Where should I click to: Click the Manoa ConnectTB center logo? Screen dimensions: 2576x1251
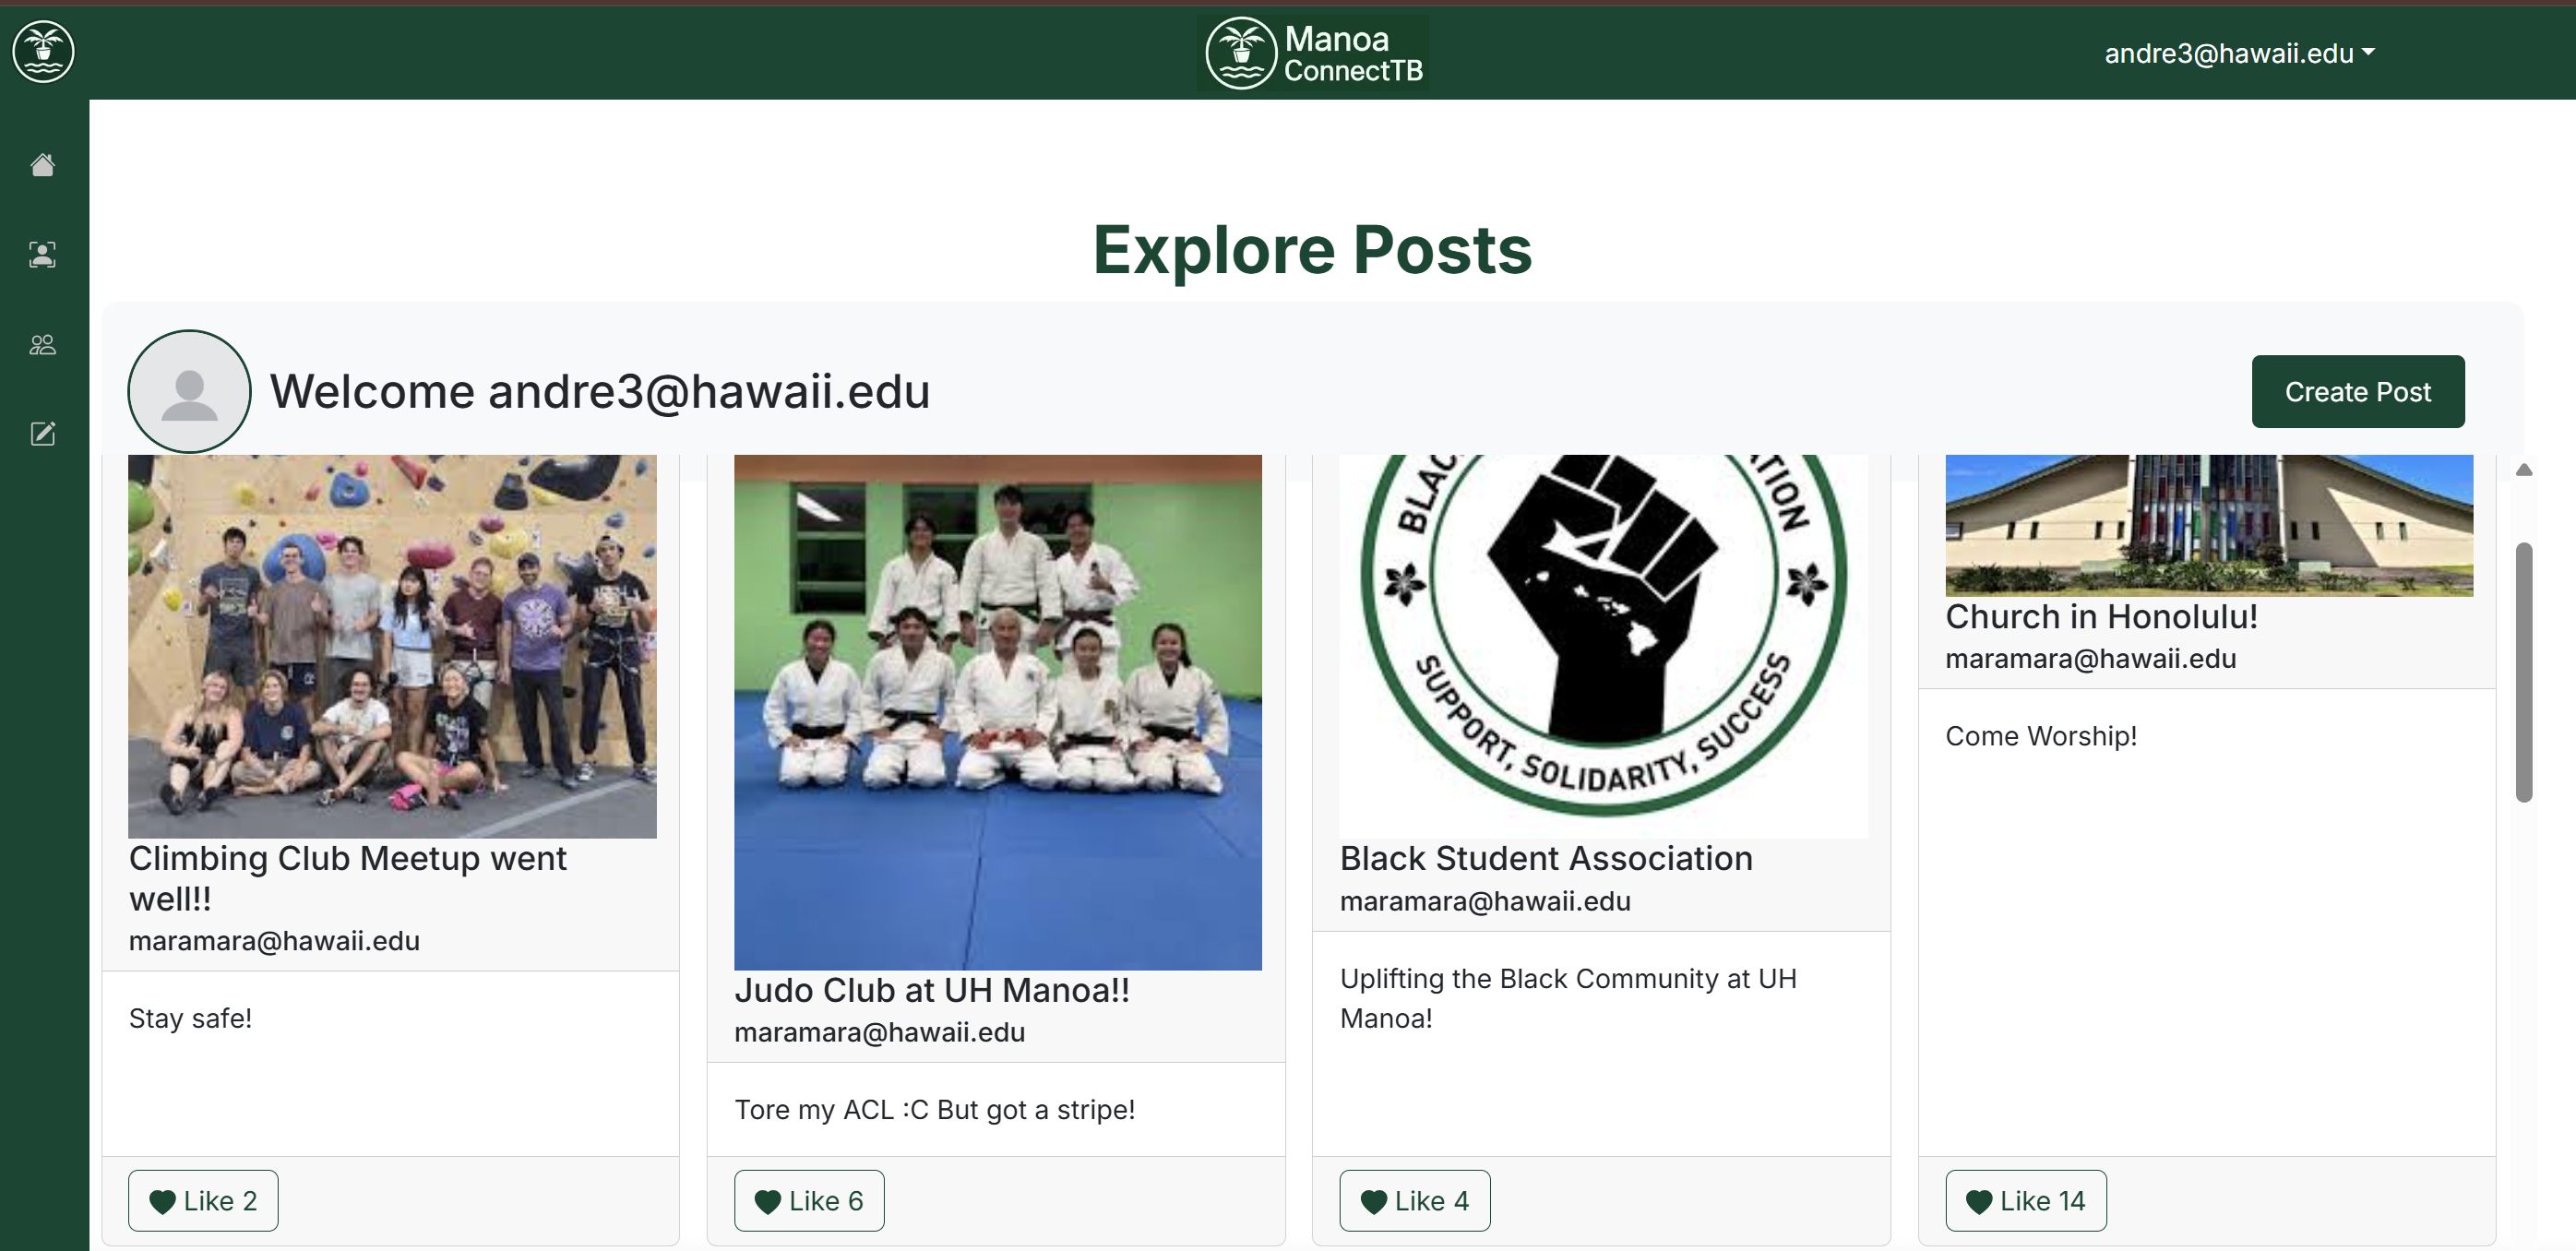1313,53
